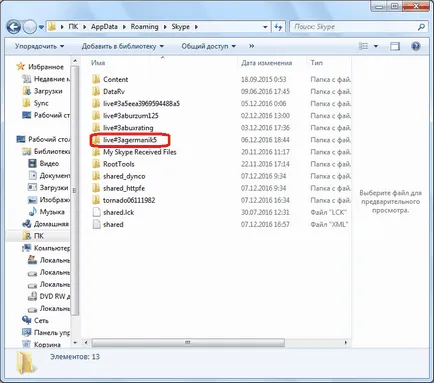Image resolution: width=434 pixels, height=383 pixels.
Task: Open the view options dropdown arrow
Action: 376,46
